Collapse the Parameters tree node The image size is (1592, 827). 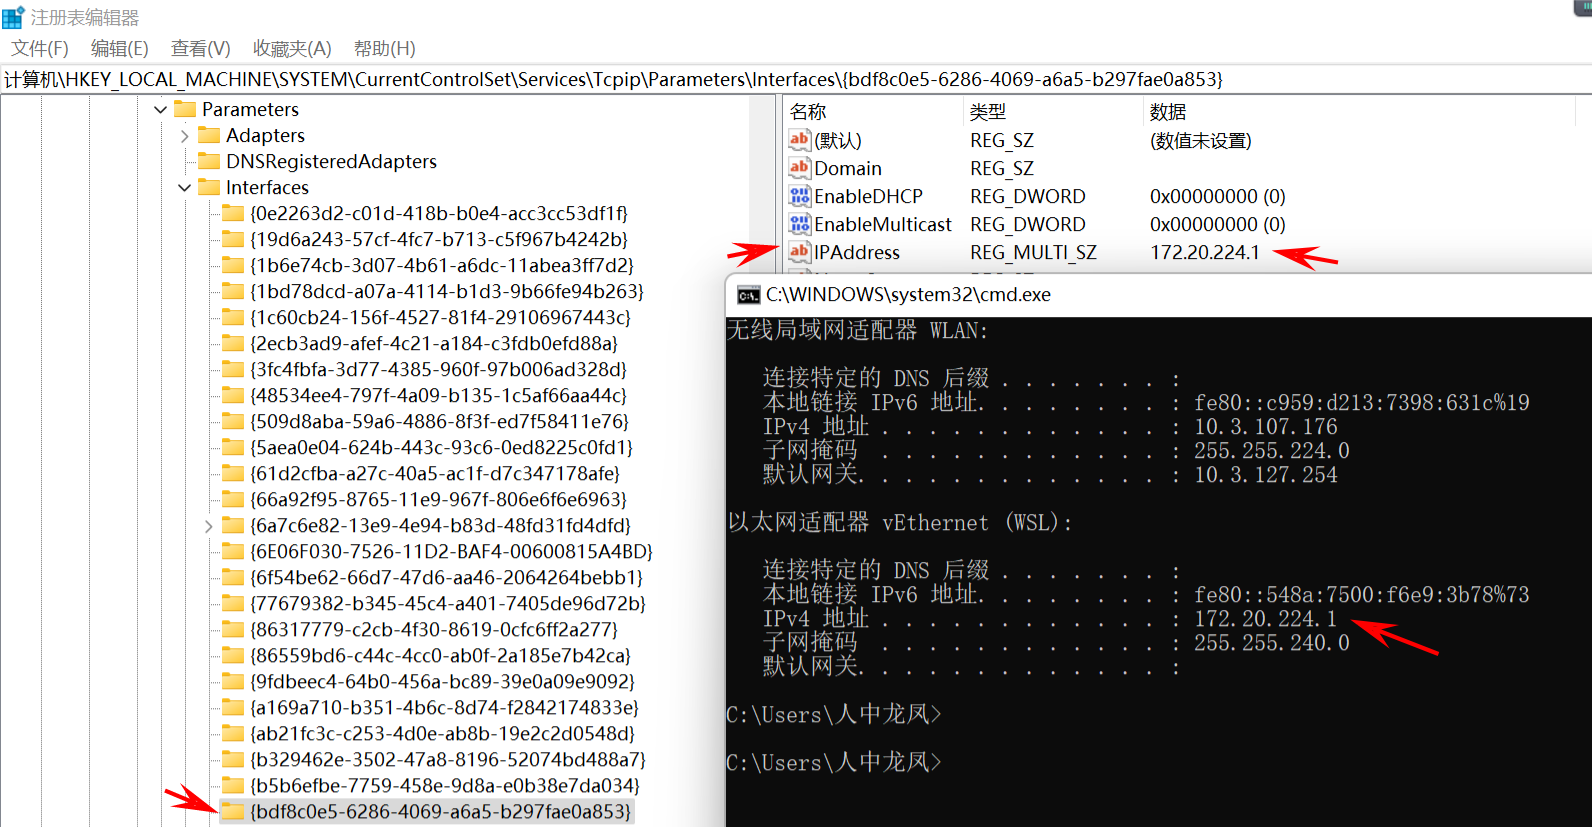(160, 109)
